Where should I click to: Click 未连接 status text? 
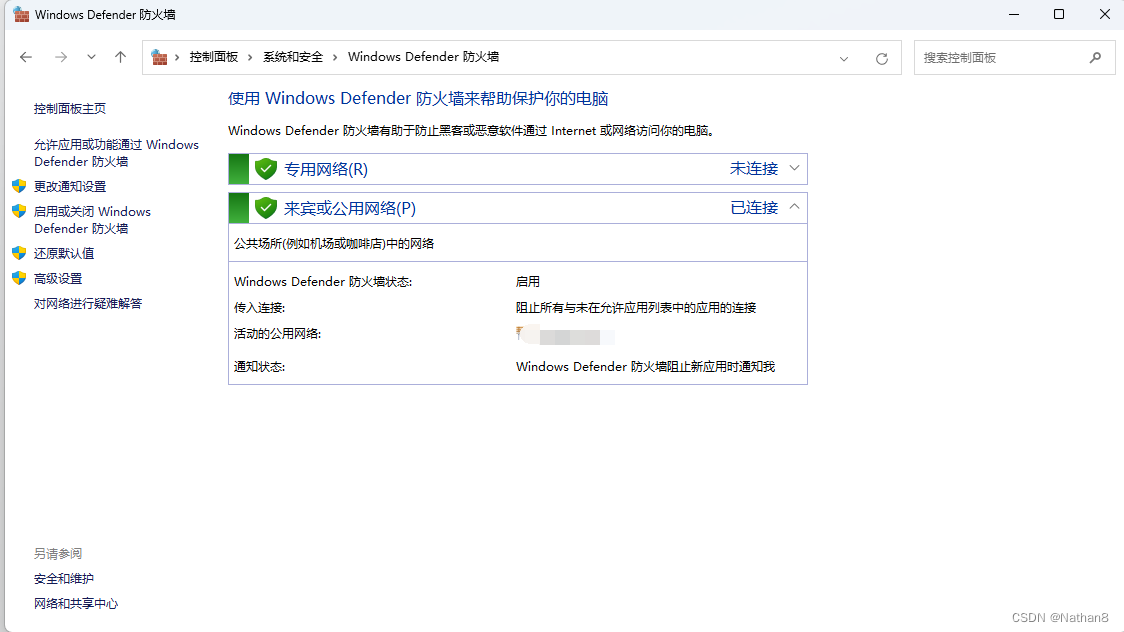[754, 168]
